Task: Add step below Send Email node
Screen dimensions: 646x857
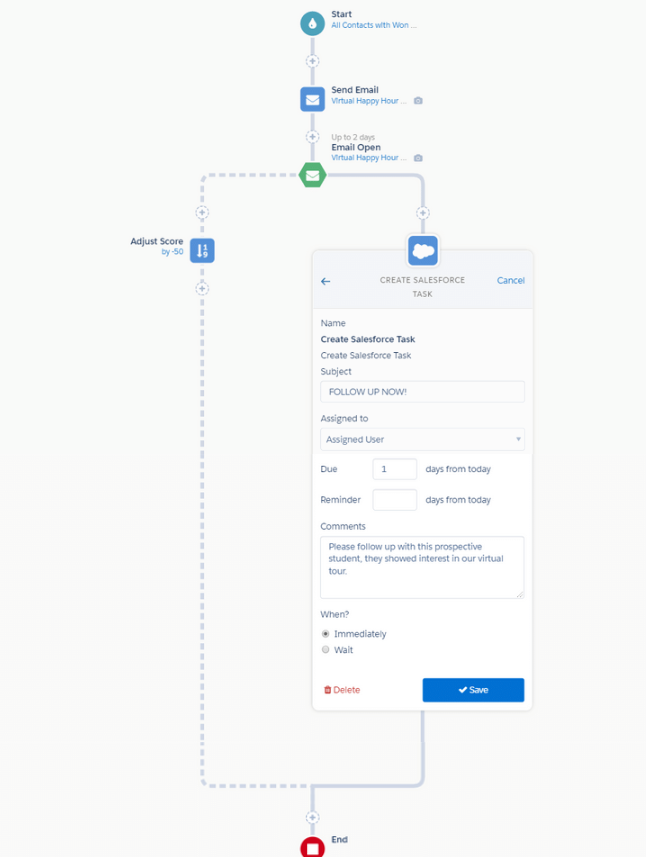Action: click(x=313, y=137)
